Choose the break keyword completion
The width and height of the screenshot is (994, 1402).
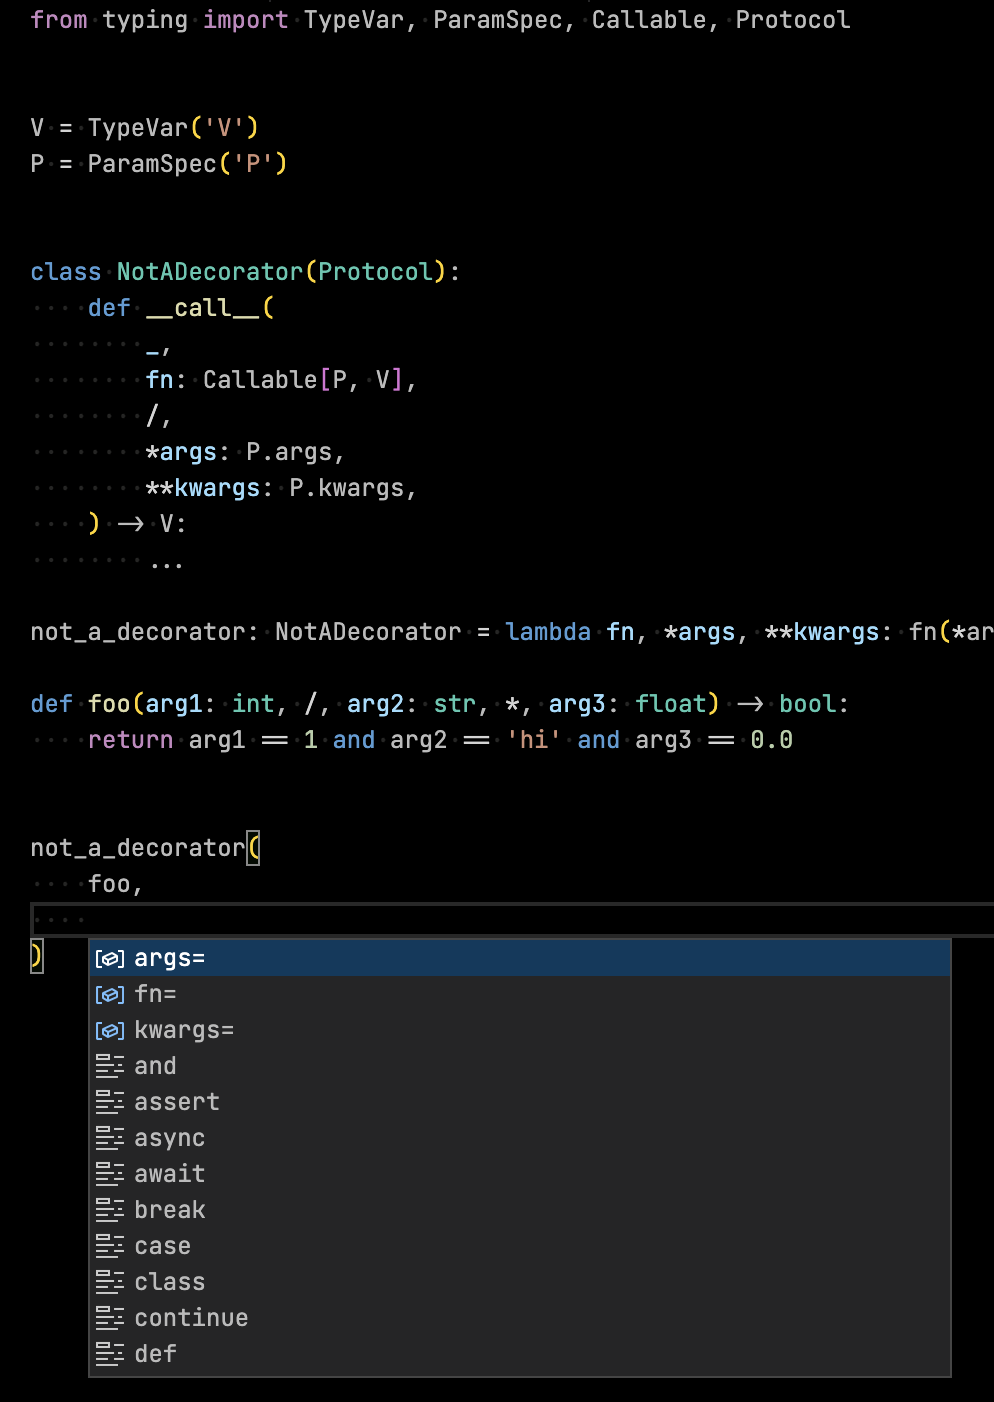[x=170, y=1209]
